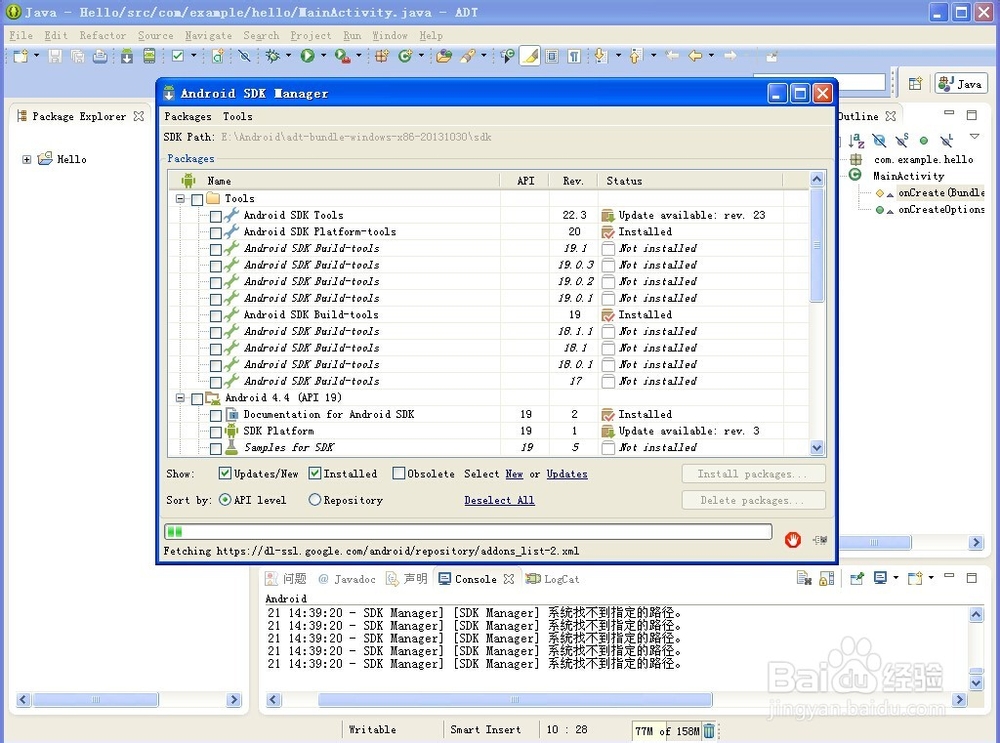Click the New Java Package icon
This screenshot has width=1000, height=743.
tap(381, 56)
